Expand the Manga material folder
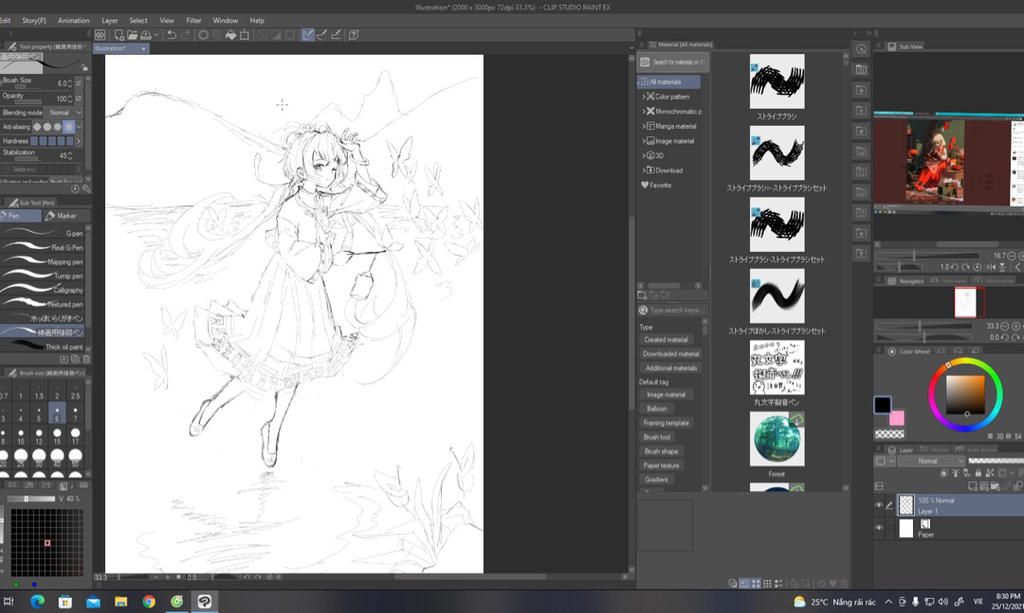1024x613 pixels. click(643, 126)
